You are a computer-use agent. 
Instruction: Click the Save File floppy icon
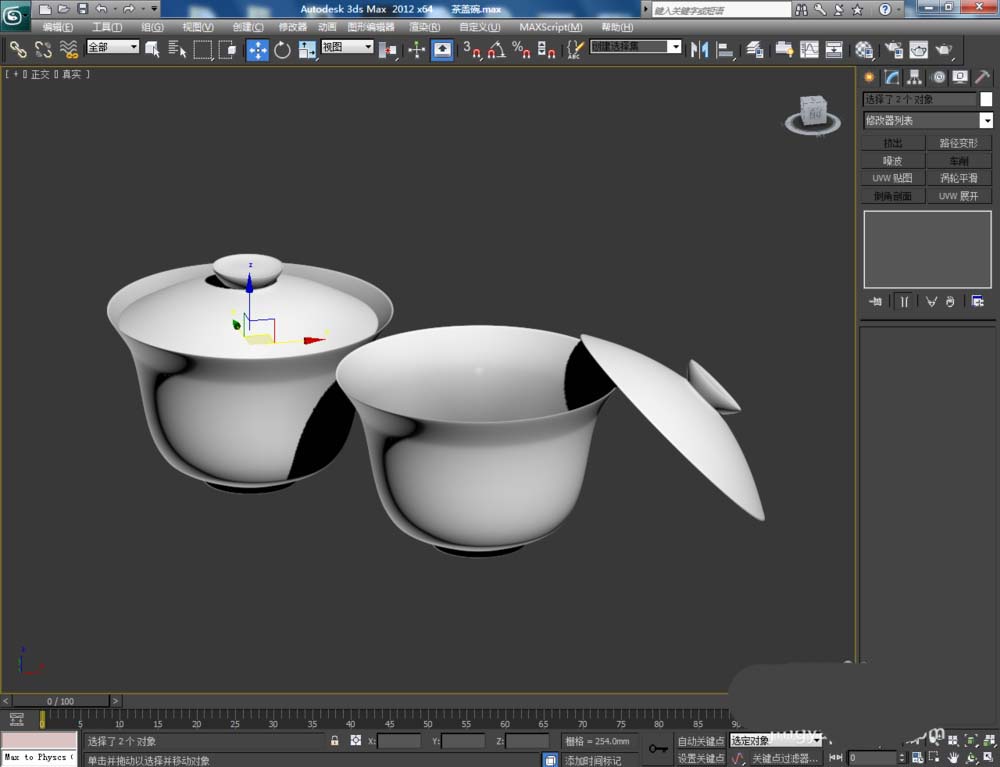point(82,9)
